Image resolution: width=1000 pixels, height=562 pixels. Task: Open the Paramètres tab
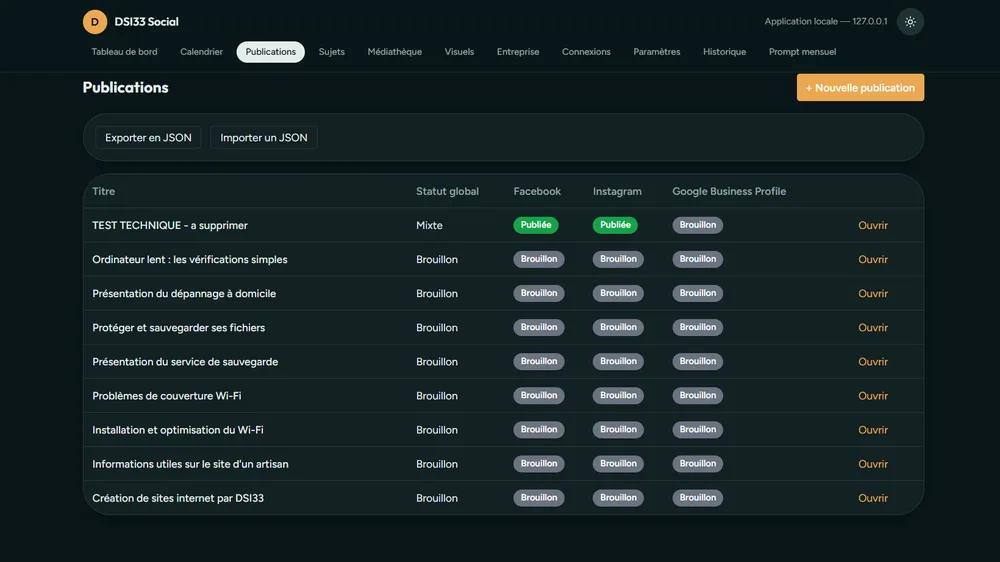pyautogui.click(x=657, y=52)
